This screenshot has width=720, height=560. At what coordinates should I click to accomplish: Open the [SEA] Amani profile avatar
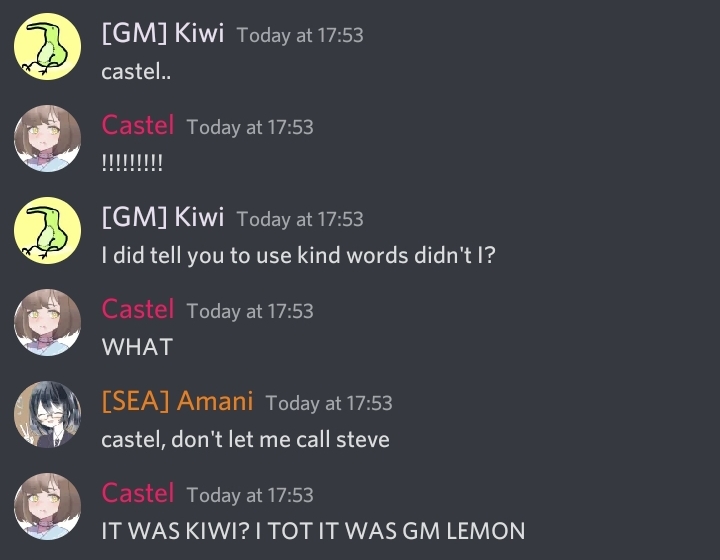pyautogui.click(x=46, y=414)
